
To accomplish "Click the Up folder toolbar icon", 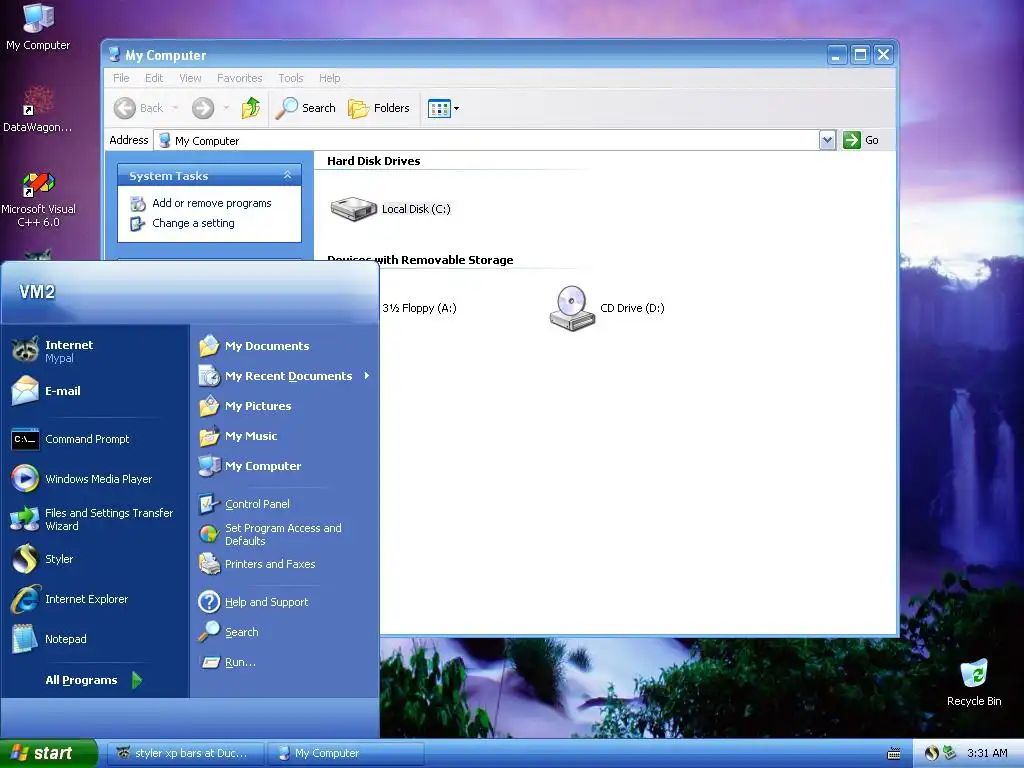I will [251, 108].
